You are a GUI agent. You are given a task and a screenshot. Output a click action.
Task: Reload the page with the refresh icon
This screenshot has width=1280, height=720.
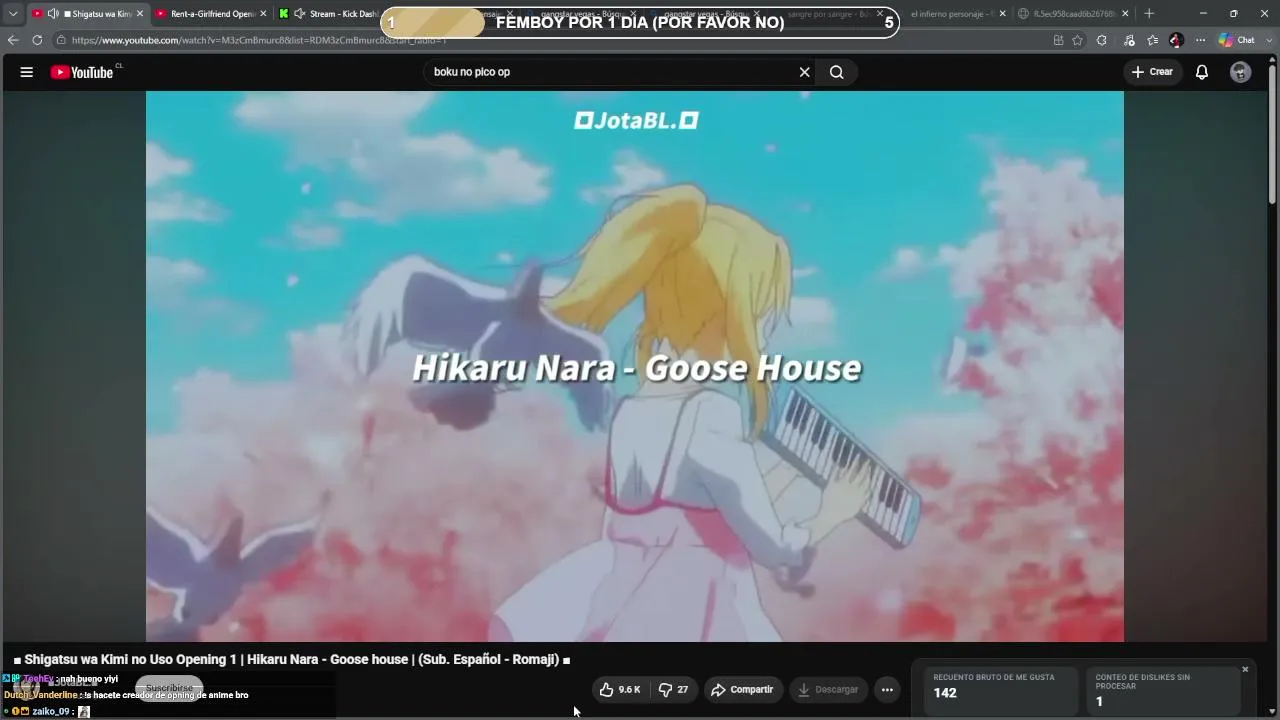tap(37, 40)
